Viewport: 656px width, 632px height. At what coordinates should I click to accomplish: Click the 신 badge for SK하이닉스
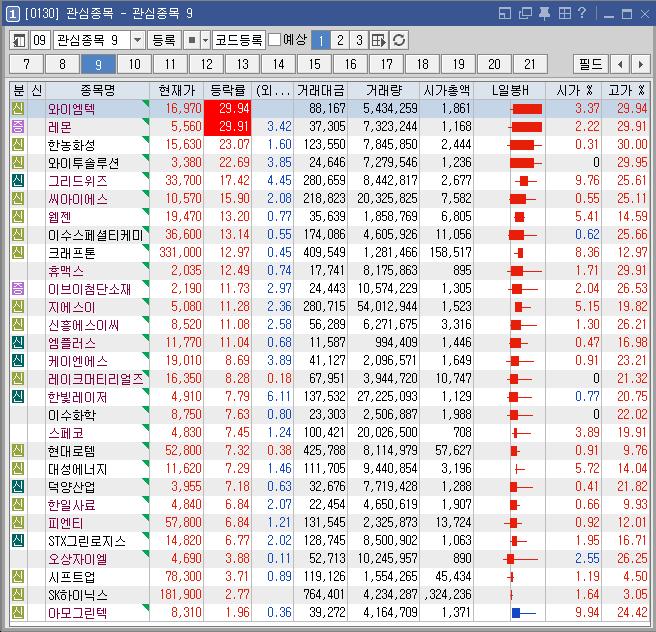(x=18, y=594)
